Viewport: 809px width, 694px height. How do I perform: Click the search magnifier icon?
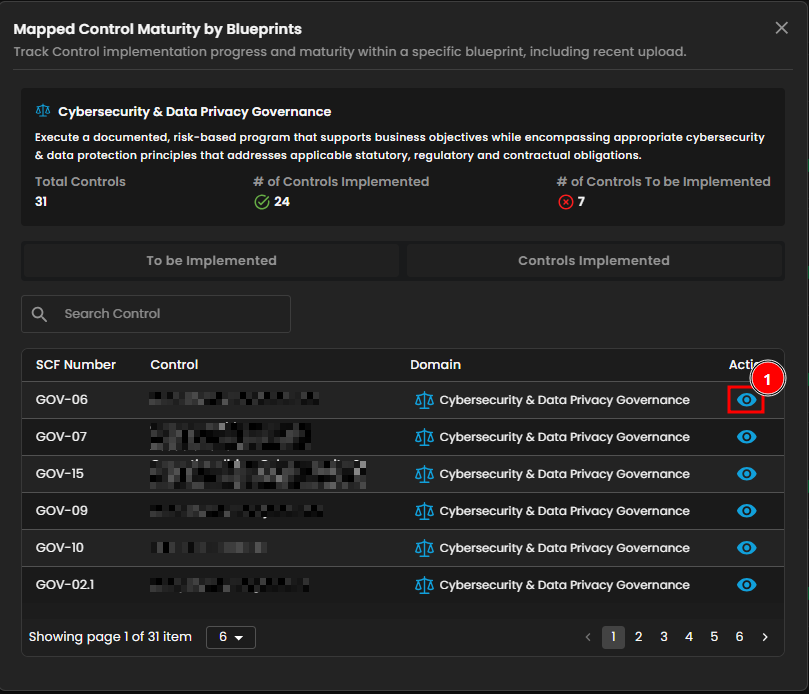click(40, 314)
